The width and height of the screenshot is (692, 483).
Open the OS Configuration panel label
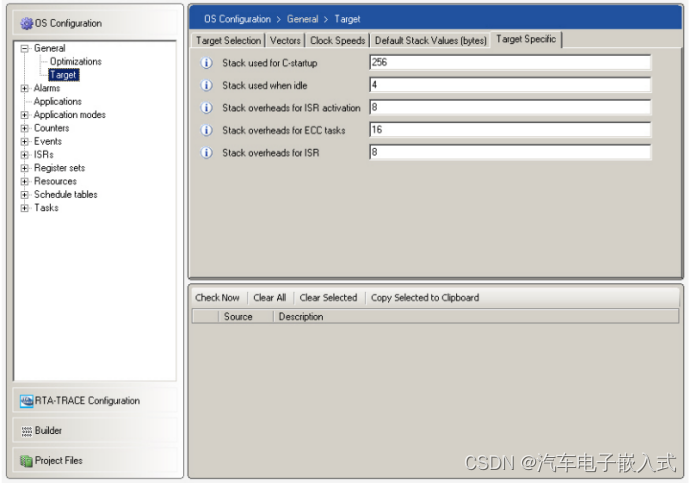(x=68, y=23)
